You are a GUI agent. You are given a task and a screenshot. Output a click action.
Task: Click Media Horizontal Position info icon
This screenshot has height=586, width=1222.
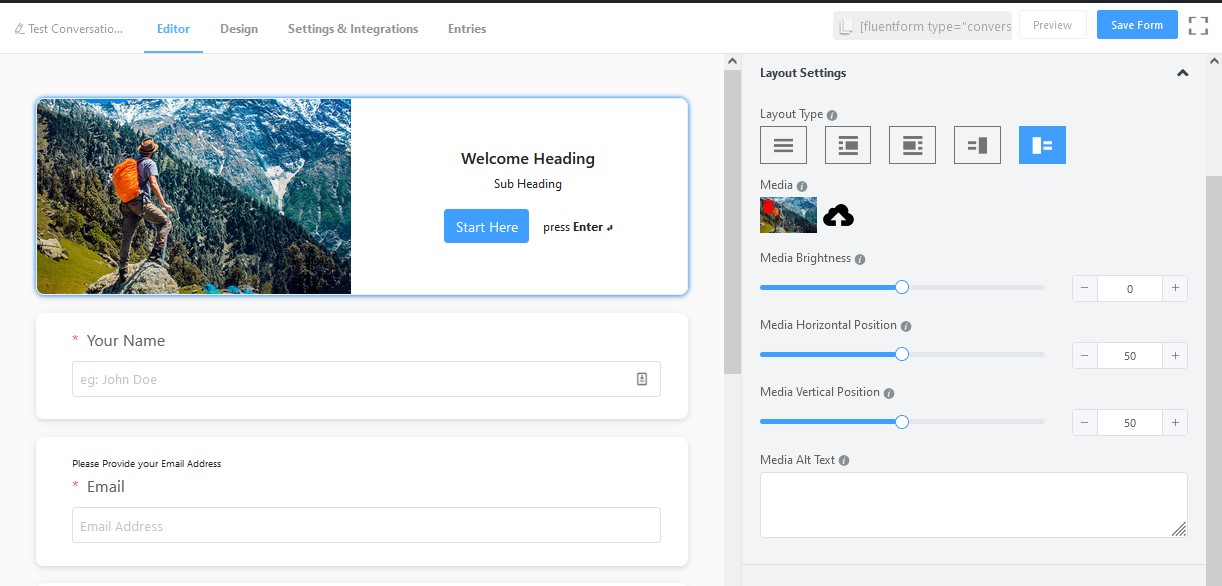coord(906,326)
